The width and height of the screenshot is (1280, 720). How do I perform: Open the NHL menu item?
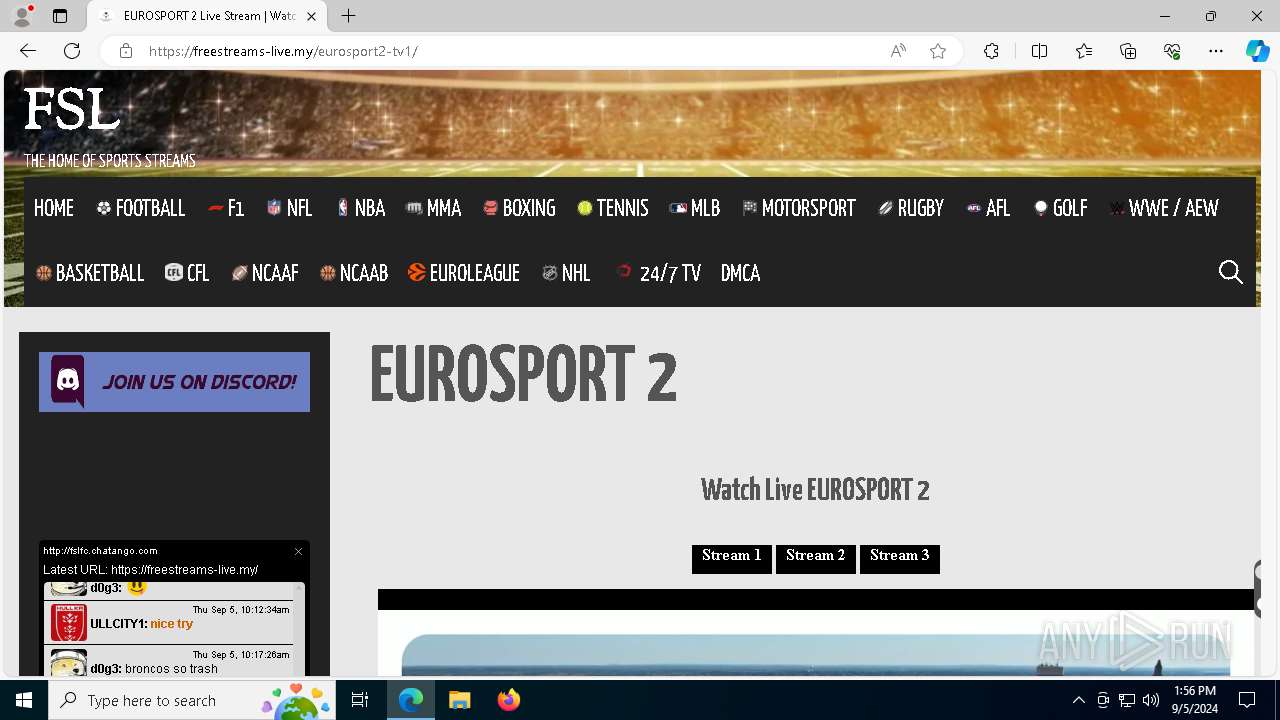click(x=566, y=273)
